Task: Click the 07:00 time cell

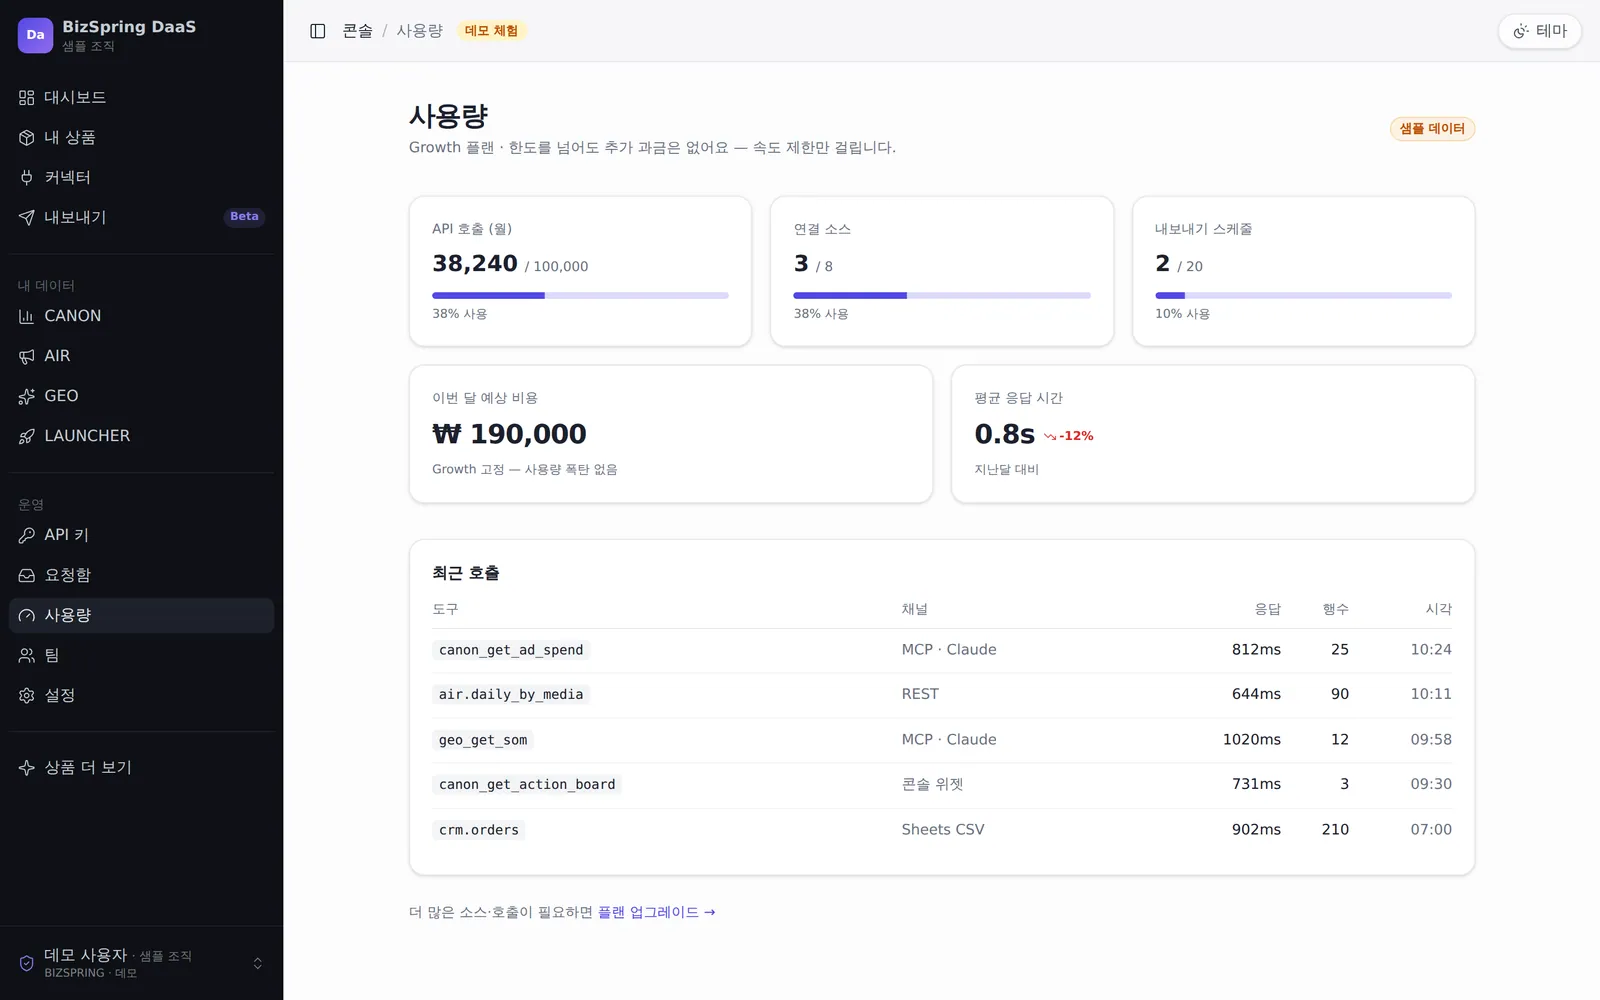Action: click(1431, 829)
